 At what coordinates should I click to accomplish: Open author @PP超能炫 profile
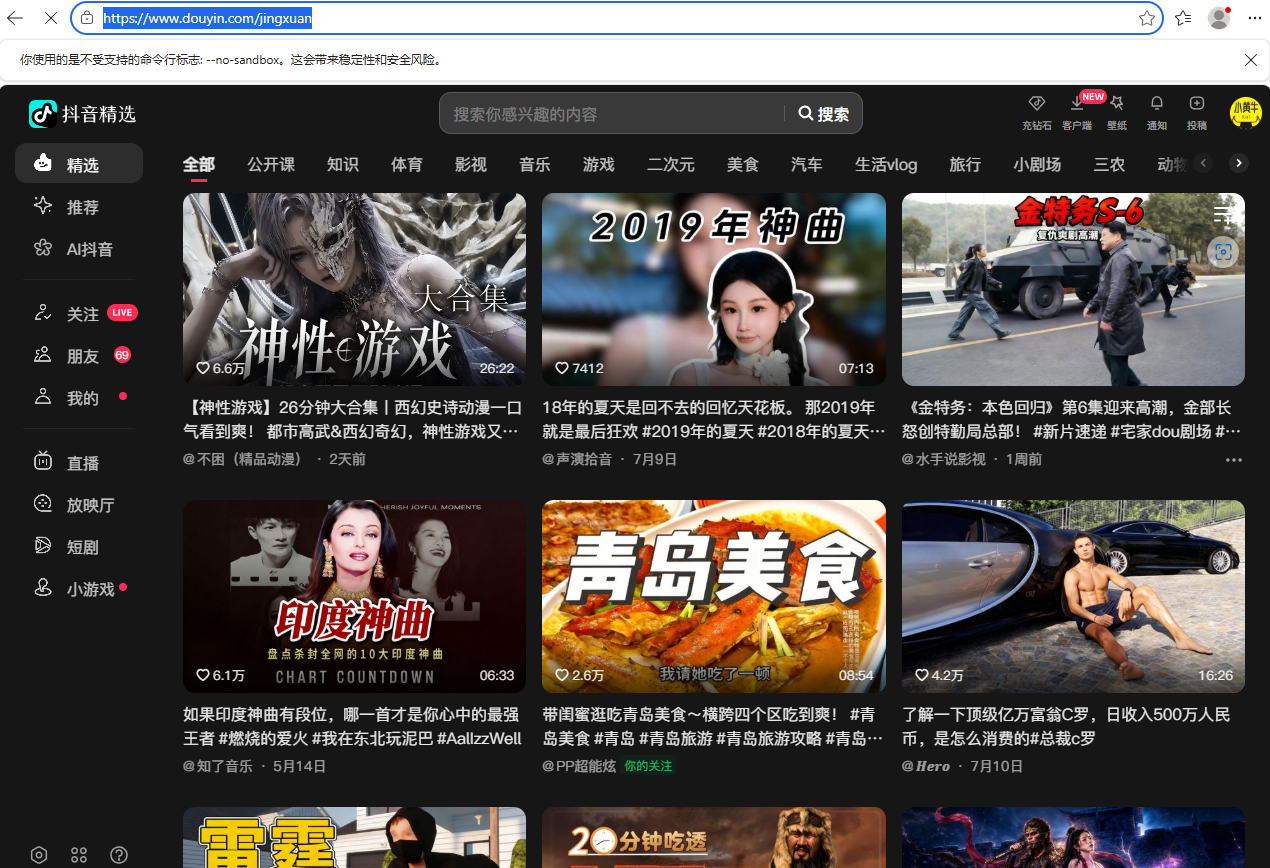[x=578, y=766]
